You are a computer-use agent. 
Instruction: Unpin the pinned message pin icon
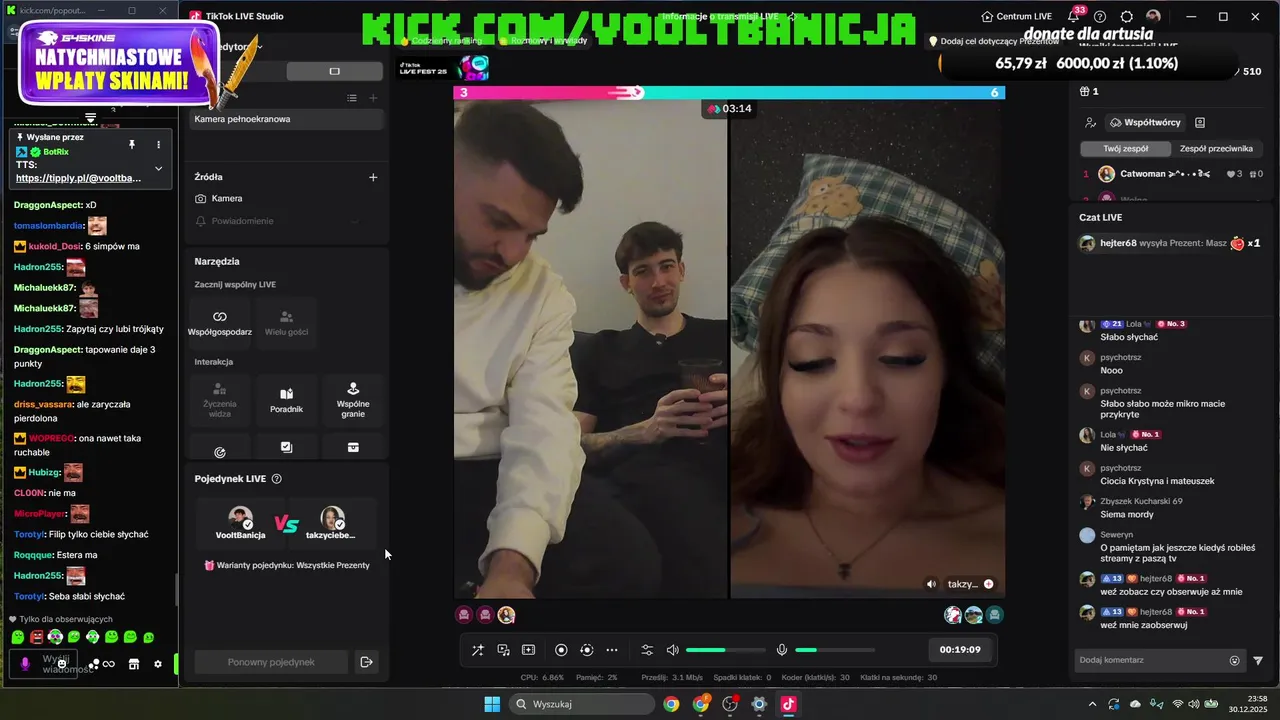click(x=131, y=145)
